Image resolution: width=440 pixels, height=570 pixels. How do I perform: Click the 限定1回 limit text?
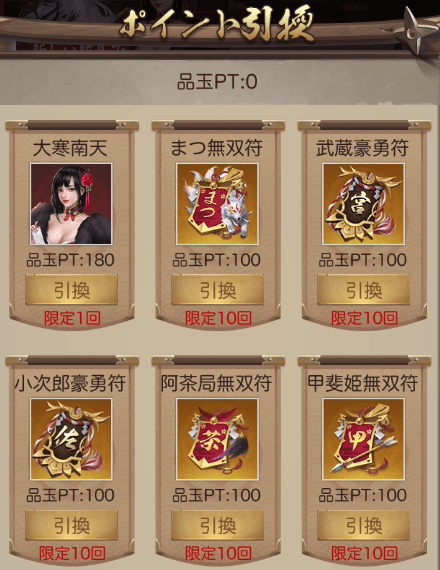[x=72, y=318]
